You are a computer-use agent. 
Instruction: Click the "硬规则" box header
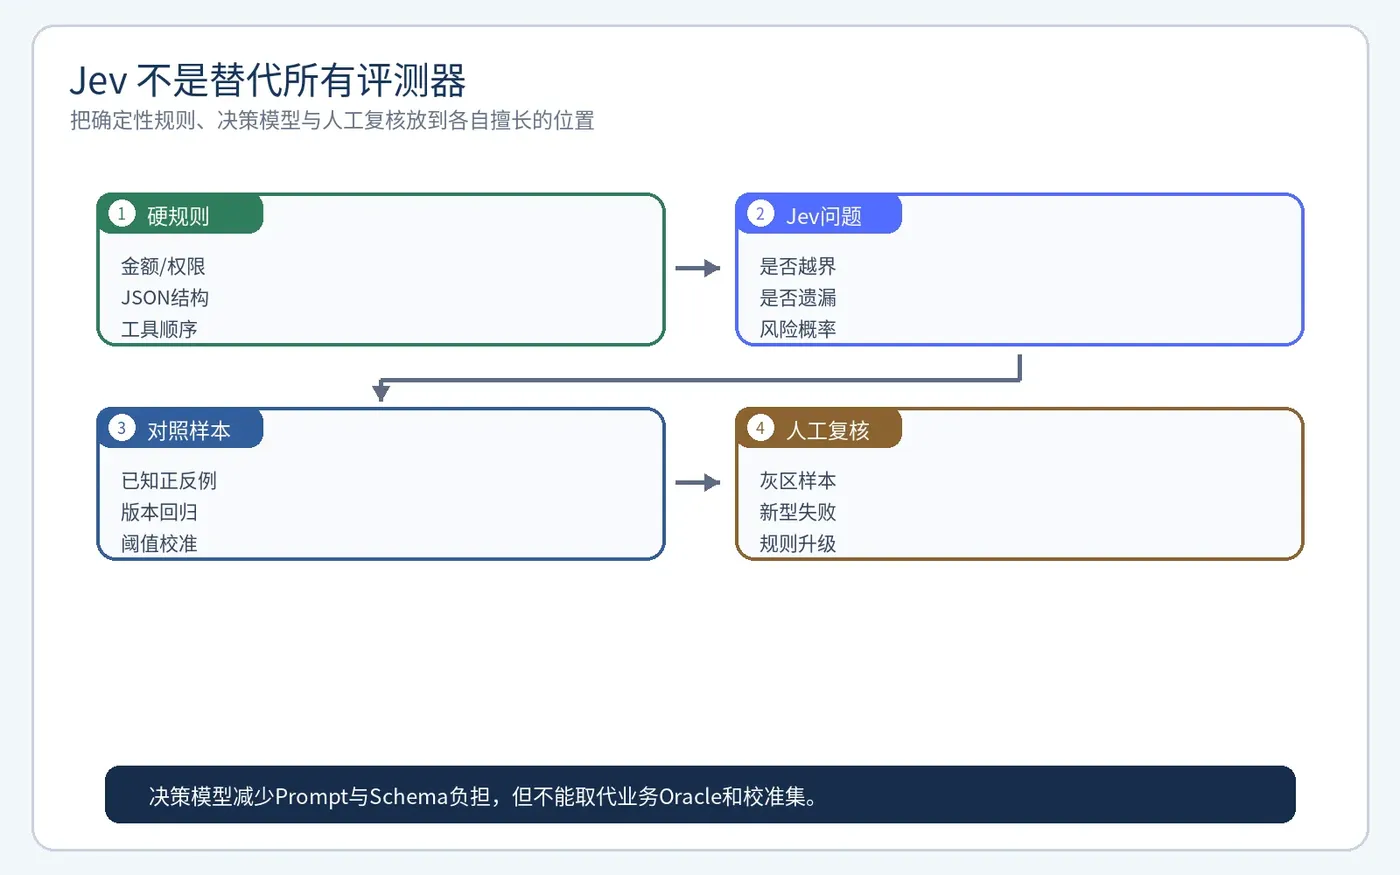180,214
